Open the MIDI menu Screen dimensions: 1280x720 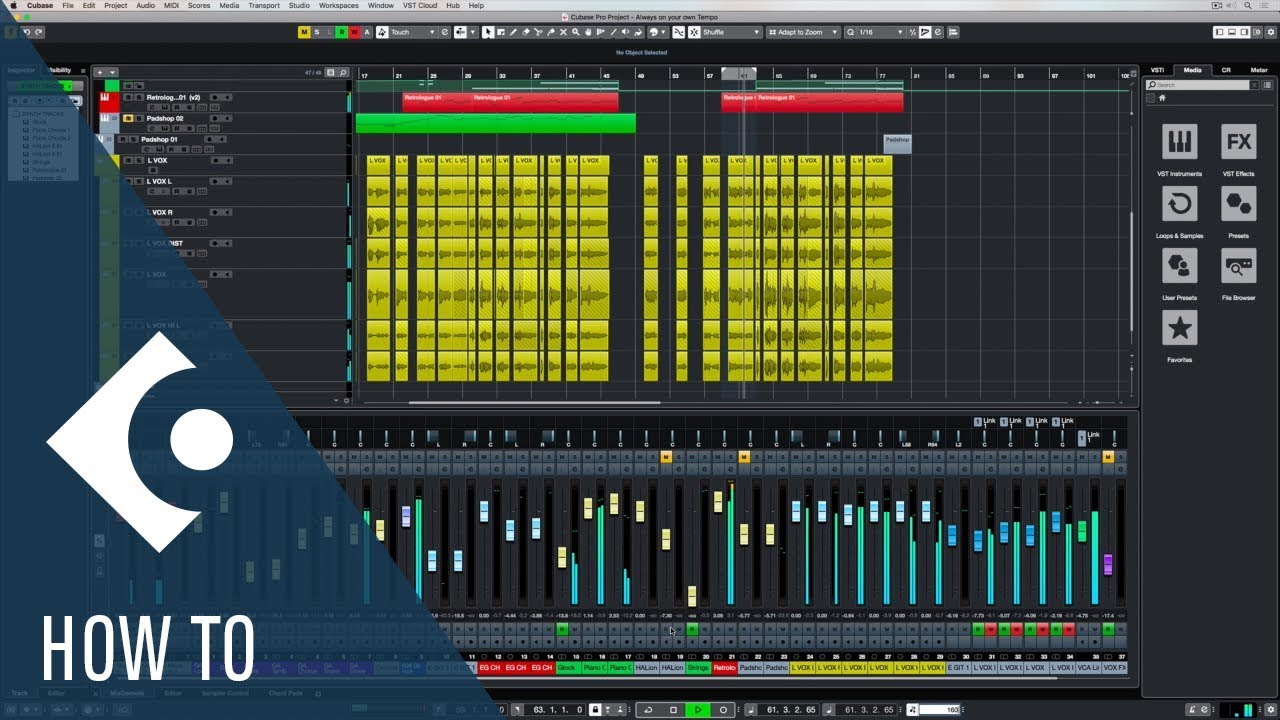click(x=171, y=5)
